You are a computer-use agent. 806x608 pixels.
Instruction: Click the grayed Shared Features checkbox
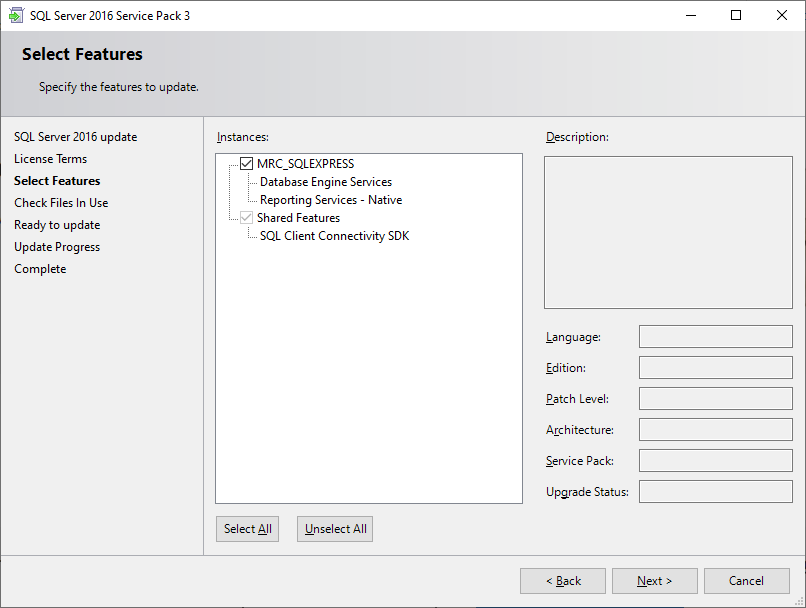pos(247,218)
